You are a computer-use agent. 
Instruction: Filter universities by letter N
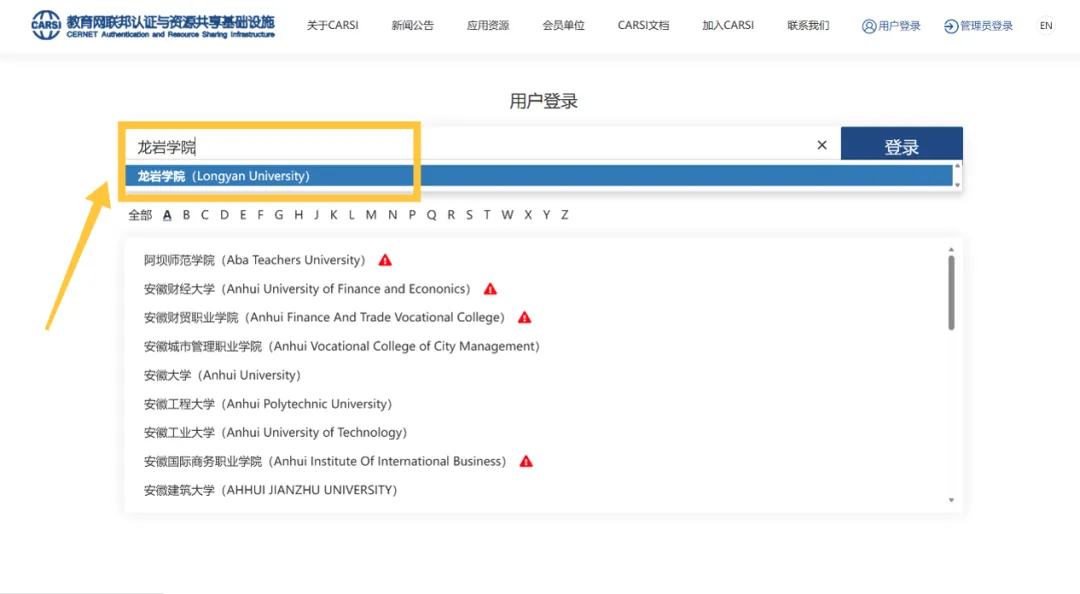(392, 215)
